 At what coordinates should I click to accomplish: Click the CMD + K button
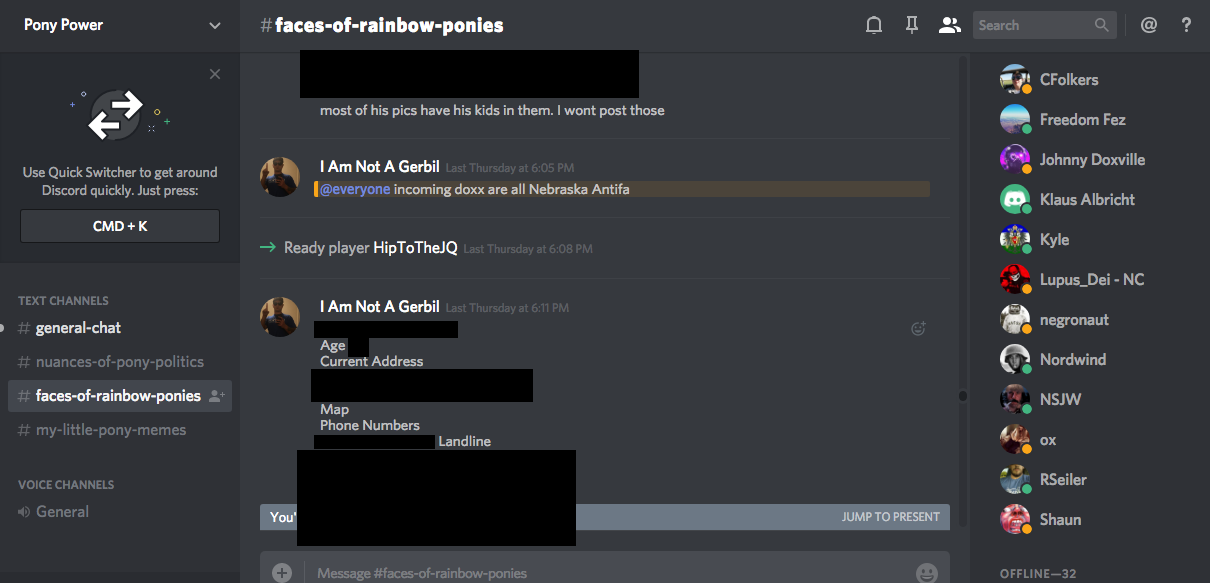pyautogui.click(x=120, y=226)
